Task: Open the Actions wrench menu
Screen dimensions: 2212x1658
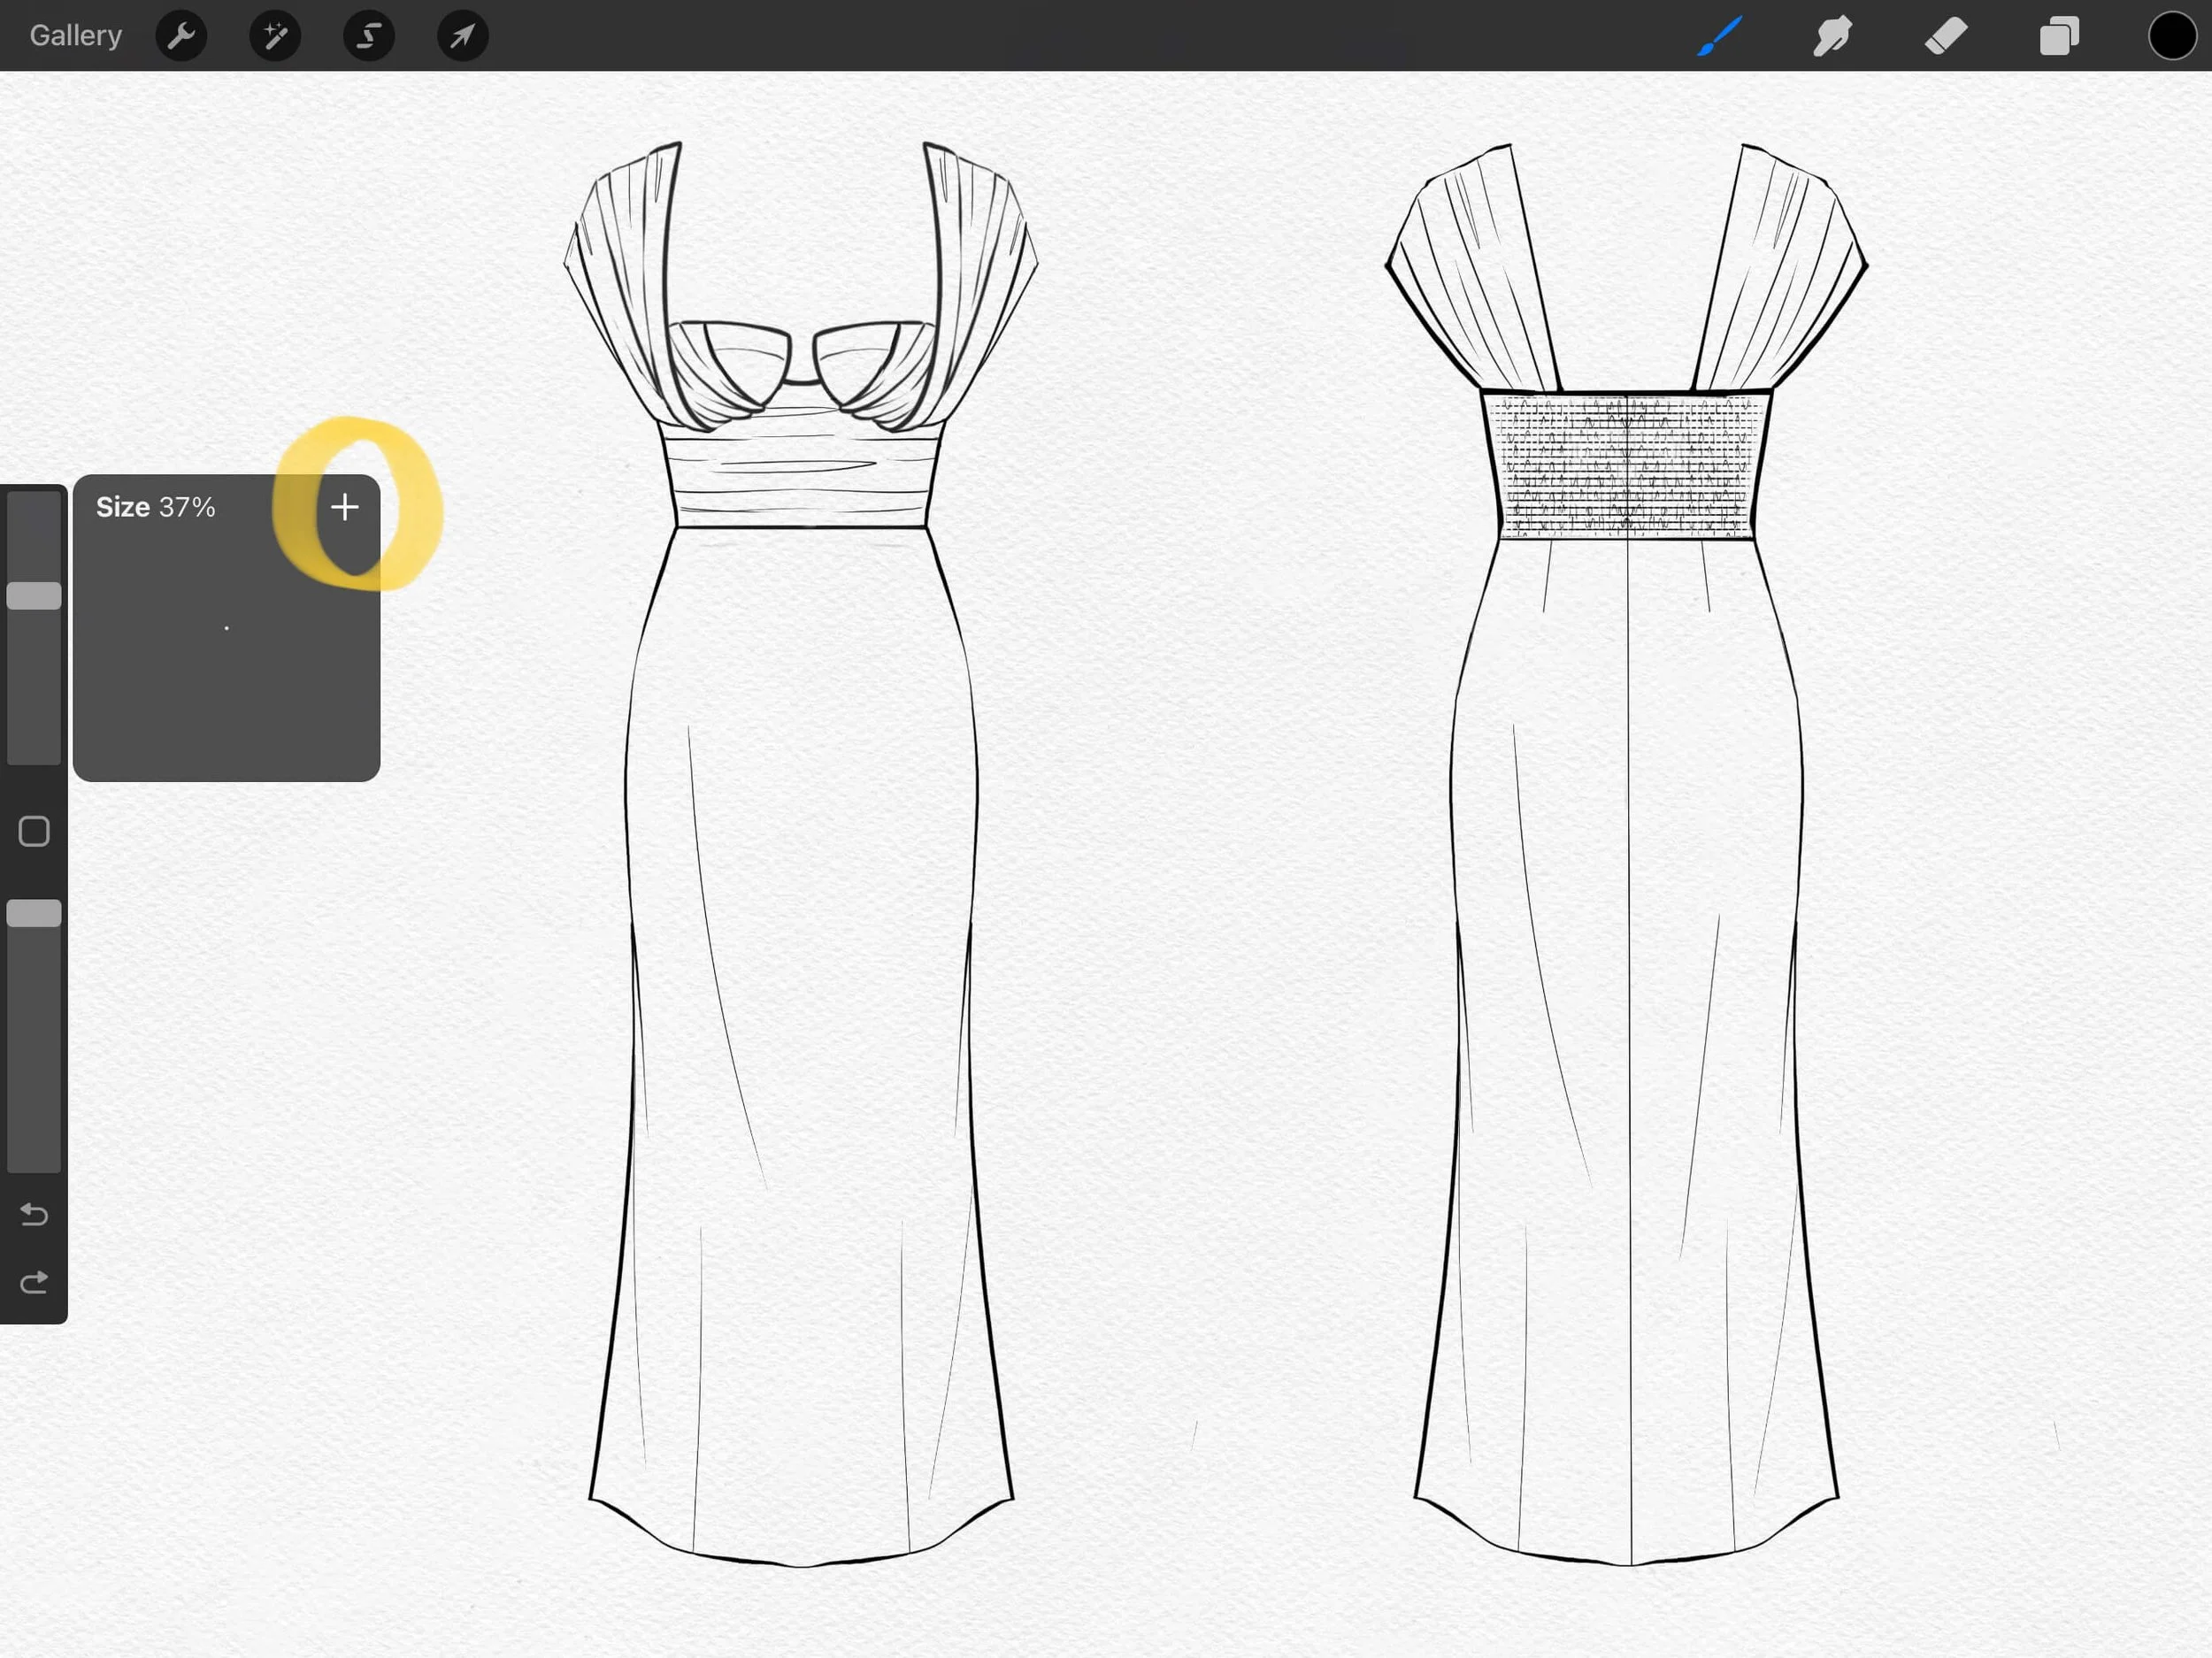Action: tap(181, 36)
